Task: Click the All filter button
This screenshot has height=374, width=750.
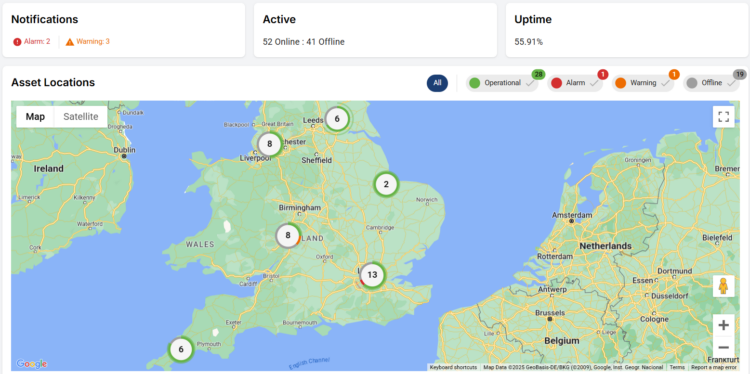Action: 437,83
